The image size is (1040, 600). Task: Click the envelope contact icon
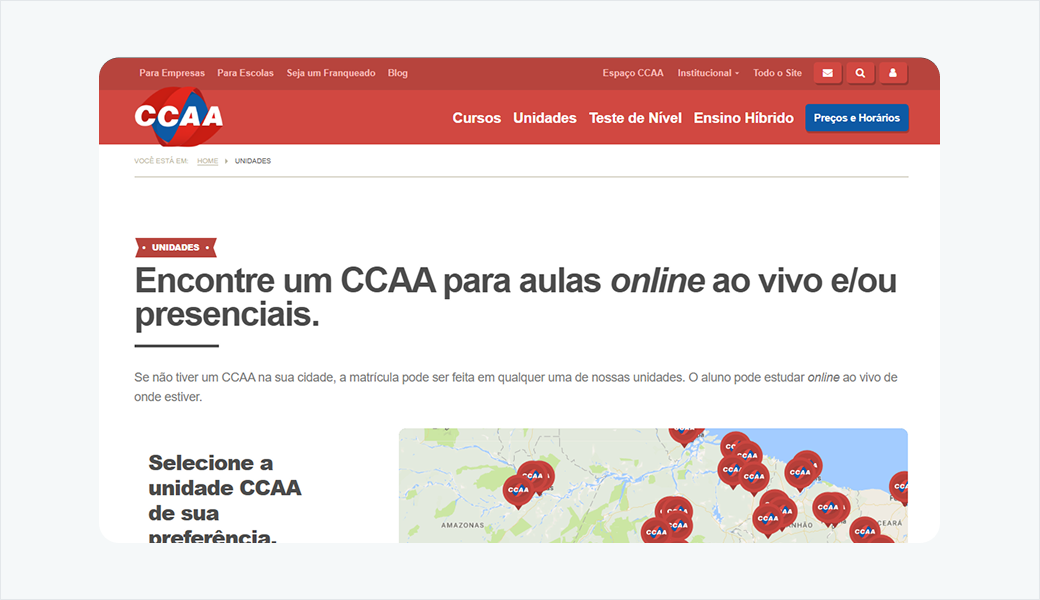pyautogui.click(x=826, y=73)
